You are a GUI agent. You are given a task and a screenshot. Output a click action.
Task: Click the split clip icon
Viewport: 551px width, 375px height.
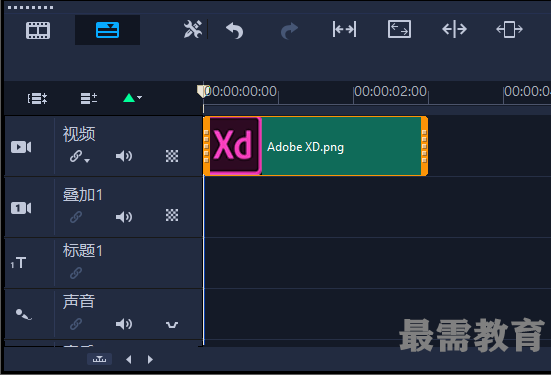point(454,29)
